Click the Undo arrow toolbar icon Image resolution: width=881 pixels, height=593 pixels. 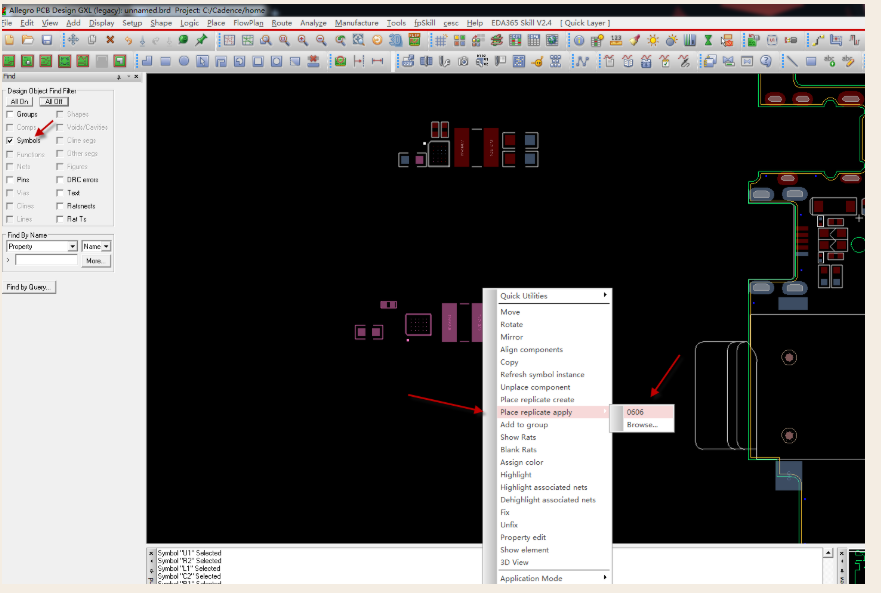[129, 40]
